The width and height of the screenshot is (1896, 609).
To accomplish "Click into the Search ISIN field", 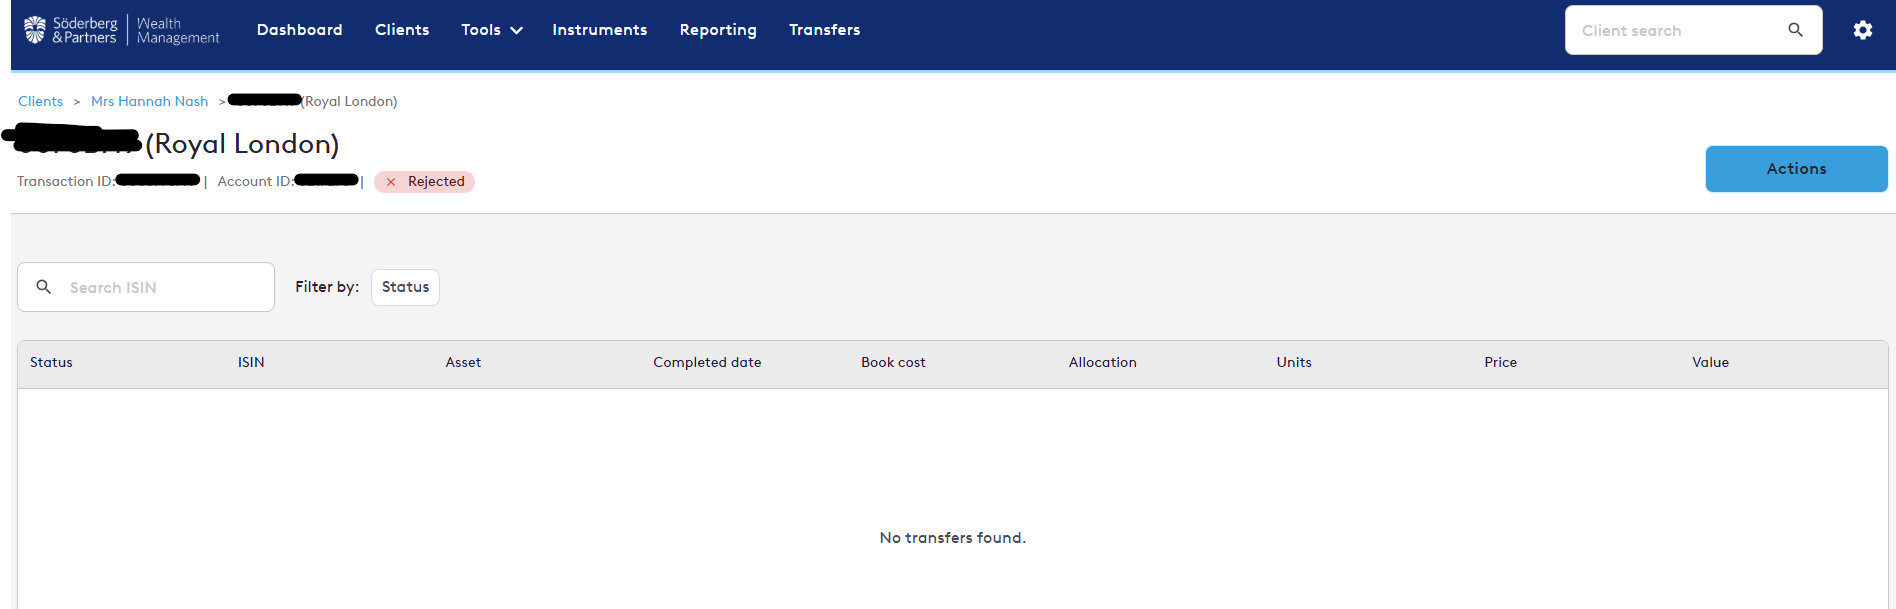I will (146, 287).
